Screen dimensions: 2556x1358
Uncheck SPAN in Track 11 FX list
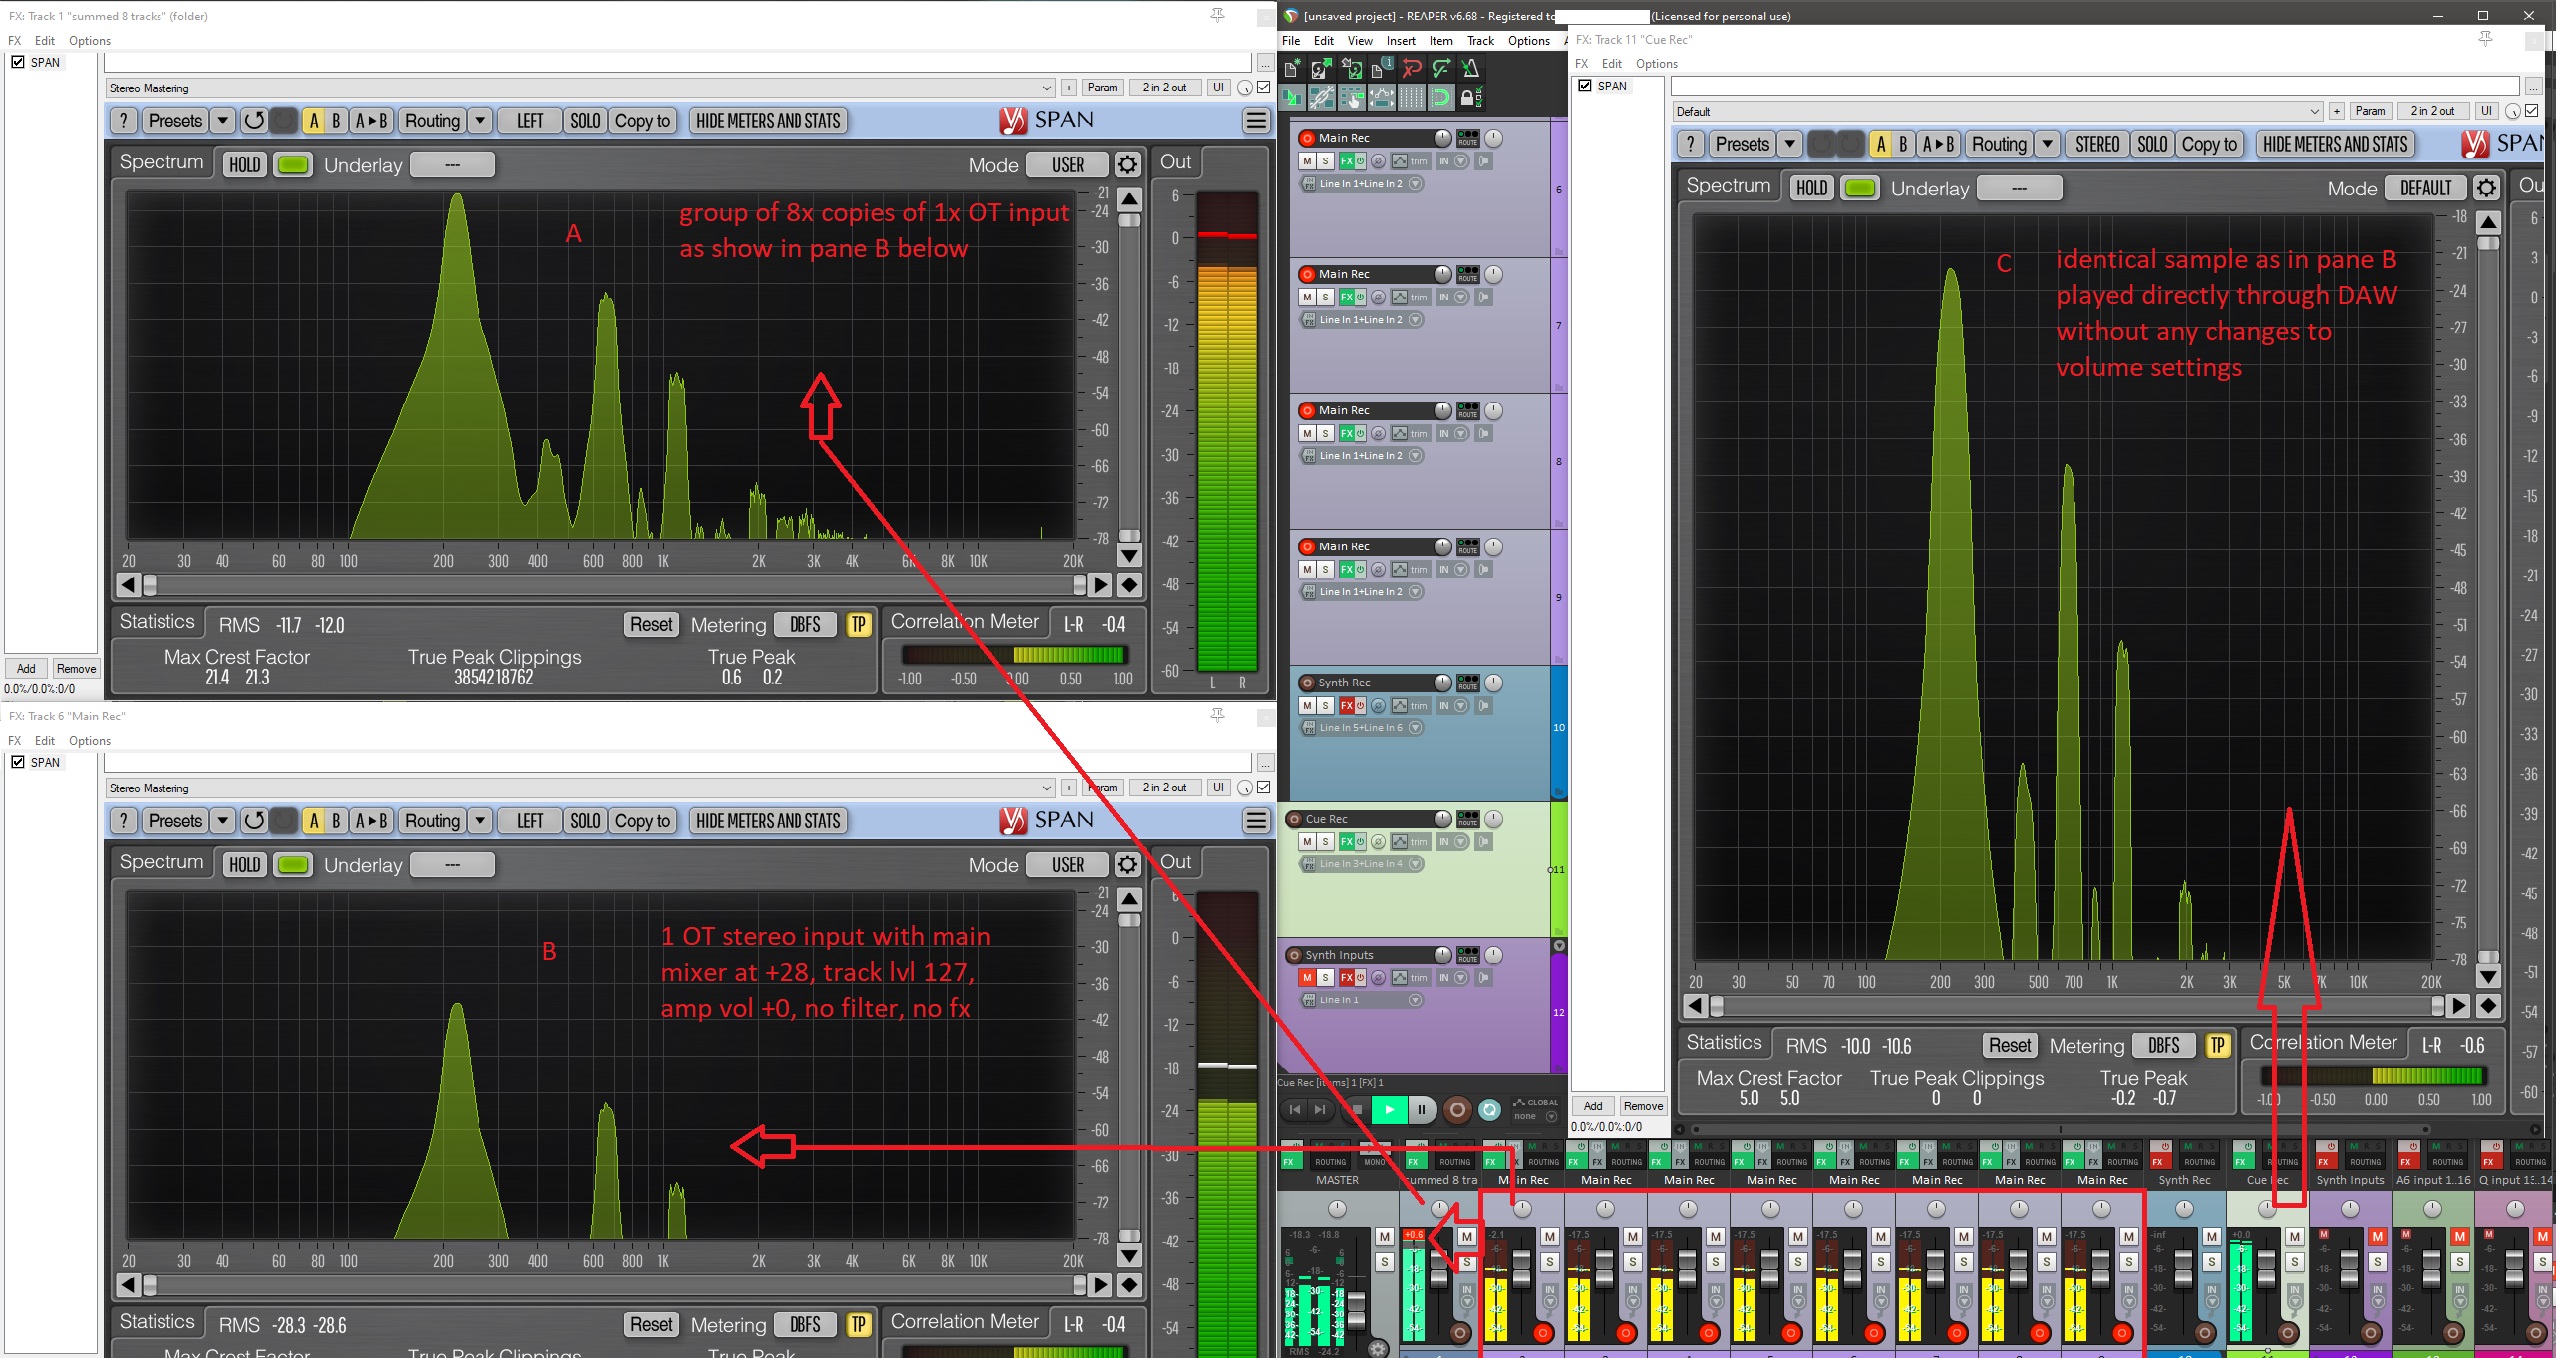tap(1585, 86)
